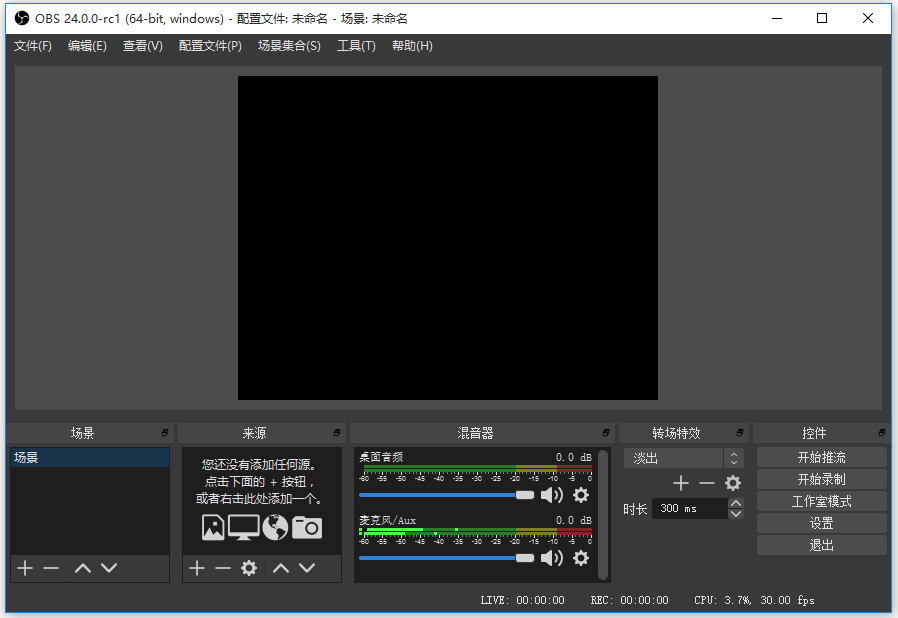Add a display capture via the monitor icon
This screenshot has height=618, width=898.
pos(244,528)
